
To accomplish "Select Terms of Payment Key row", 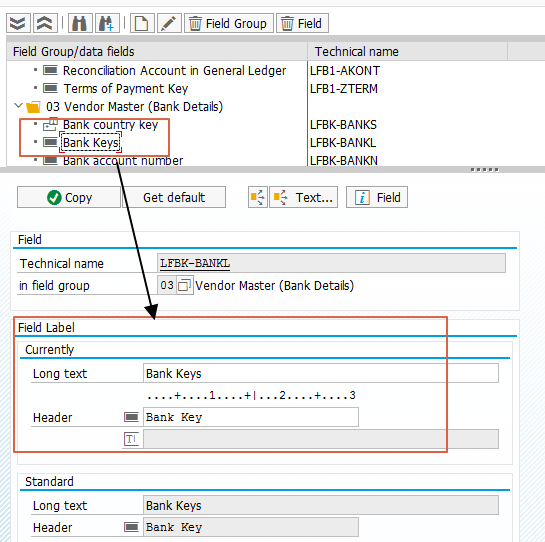I will 125,88.
